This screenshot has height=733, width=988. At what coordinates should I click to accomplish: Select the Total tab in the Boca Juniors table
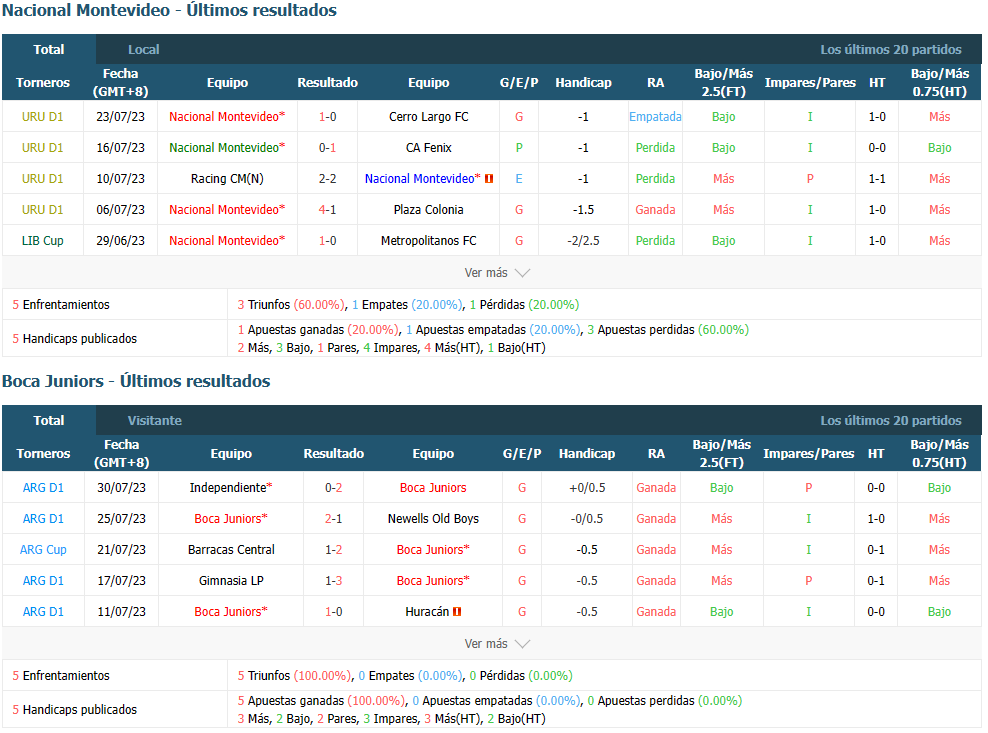49,420
